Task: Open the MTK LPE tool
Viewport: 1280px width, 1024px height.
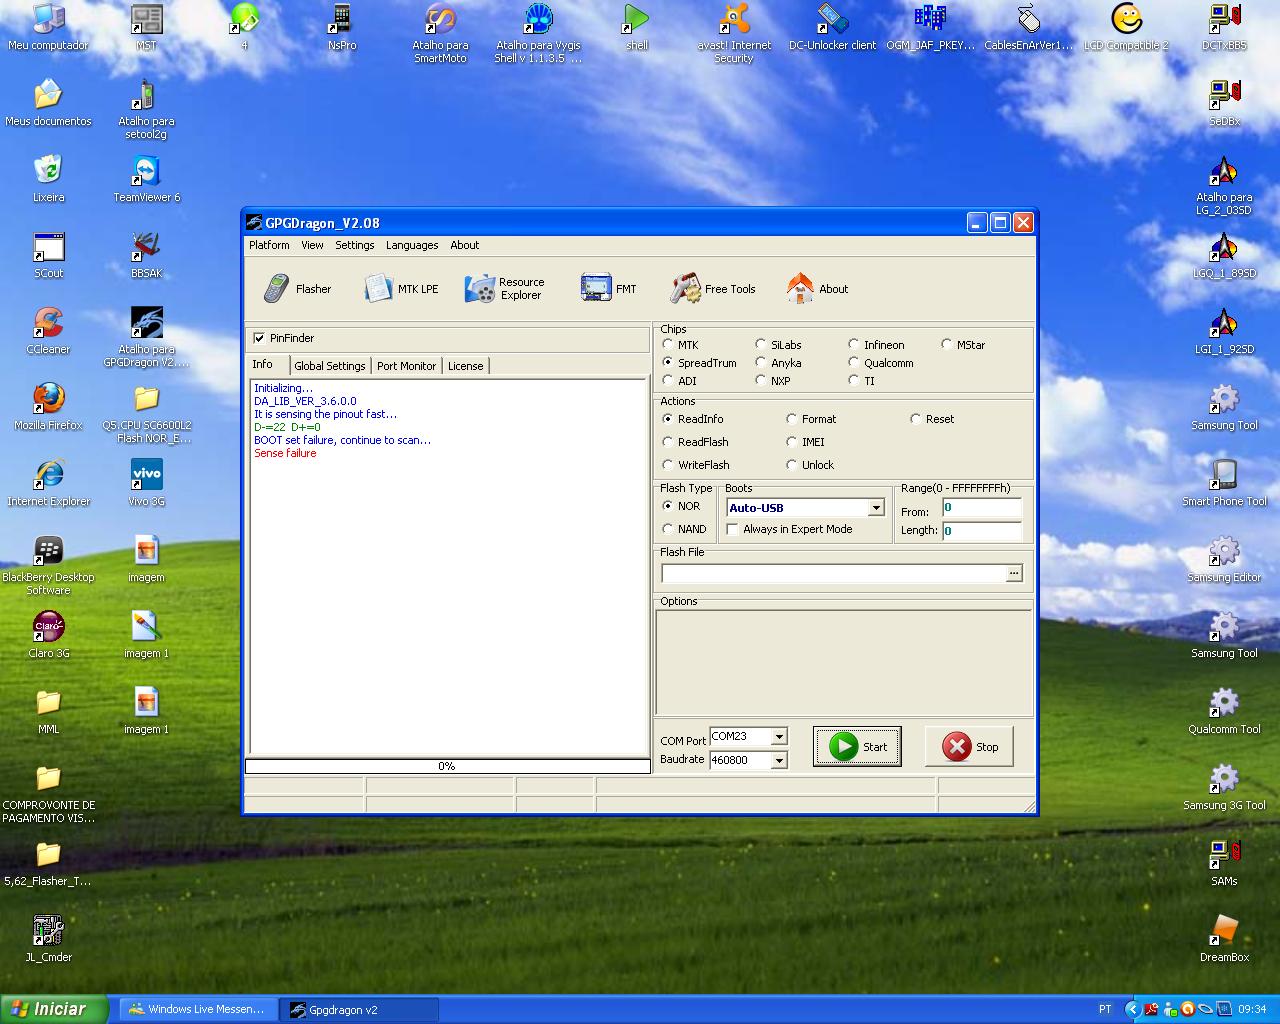Action: pos(402,289)
